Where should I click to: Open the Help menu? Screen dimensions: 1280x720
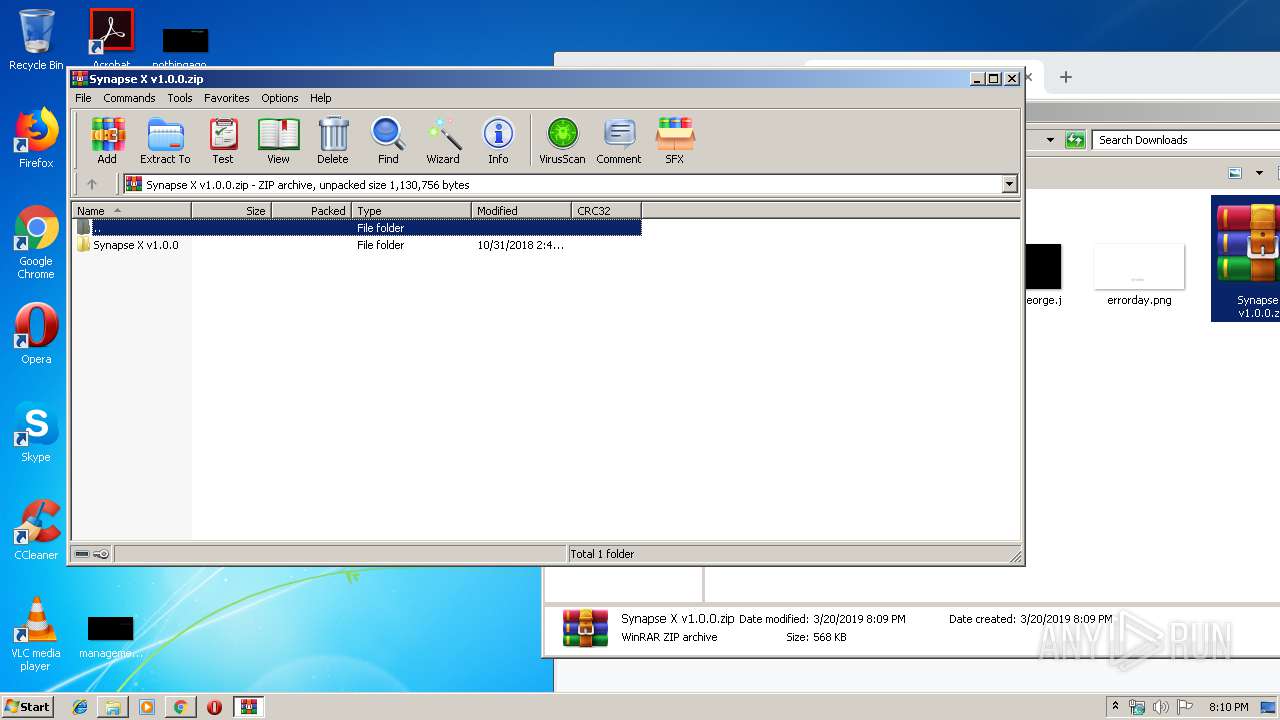(x=320, y=98)
